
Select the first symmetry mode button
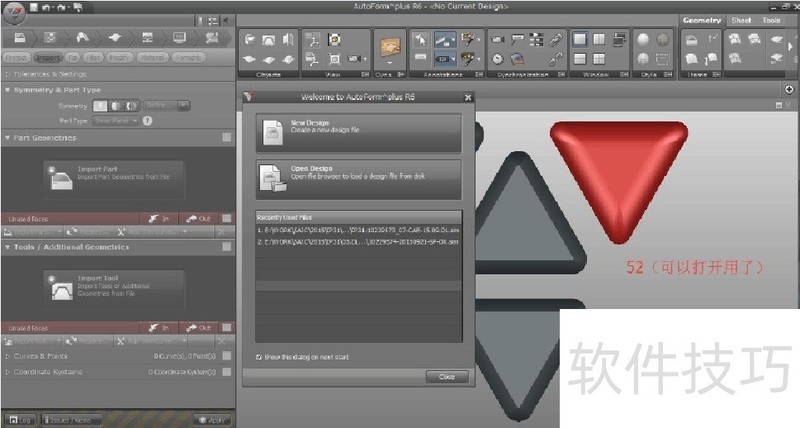(x=100, y=106)
